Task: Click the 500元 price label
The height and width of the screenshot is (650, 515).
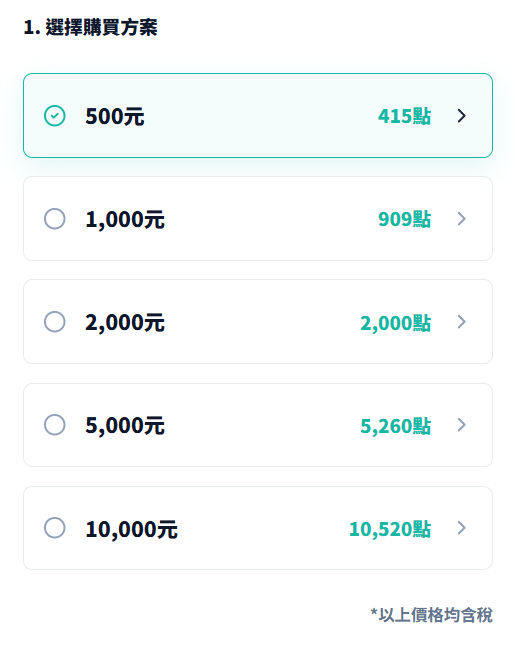Action: (115, 116)
